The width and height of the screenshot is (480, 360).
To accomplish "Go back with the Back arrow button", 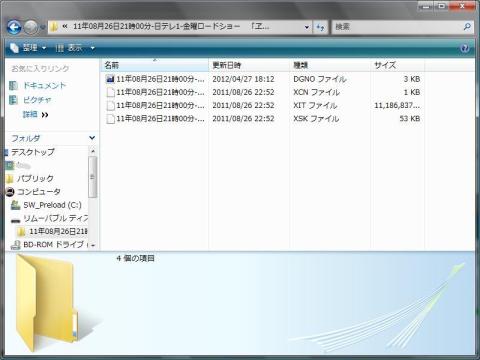I will point(14,27).
